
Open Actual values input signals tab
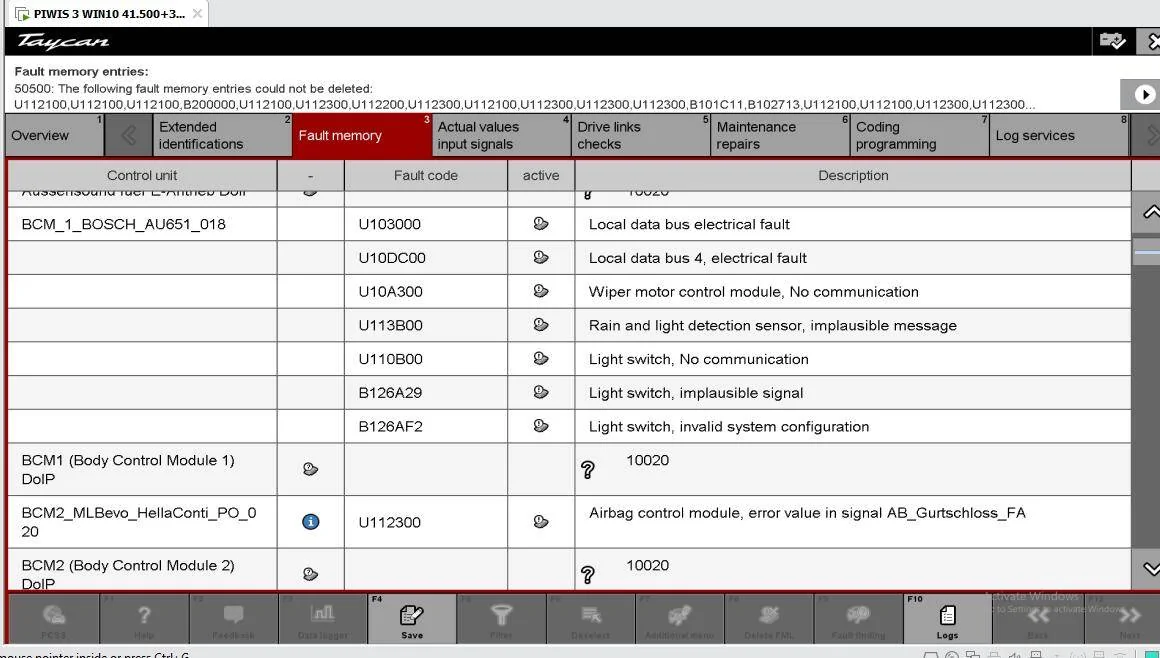click(x=501, y=135)
